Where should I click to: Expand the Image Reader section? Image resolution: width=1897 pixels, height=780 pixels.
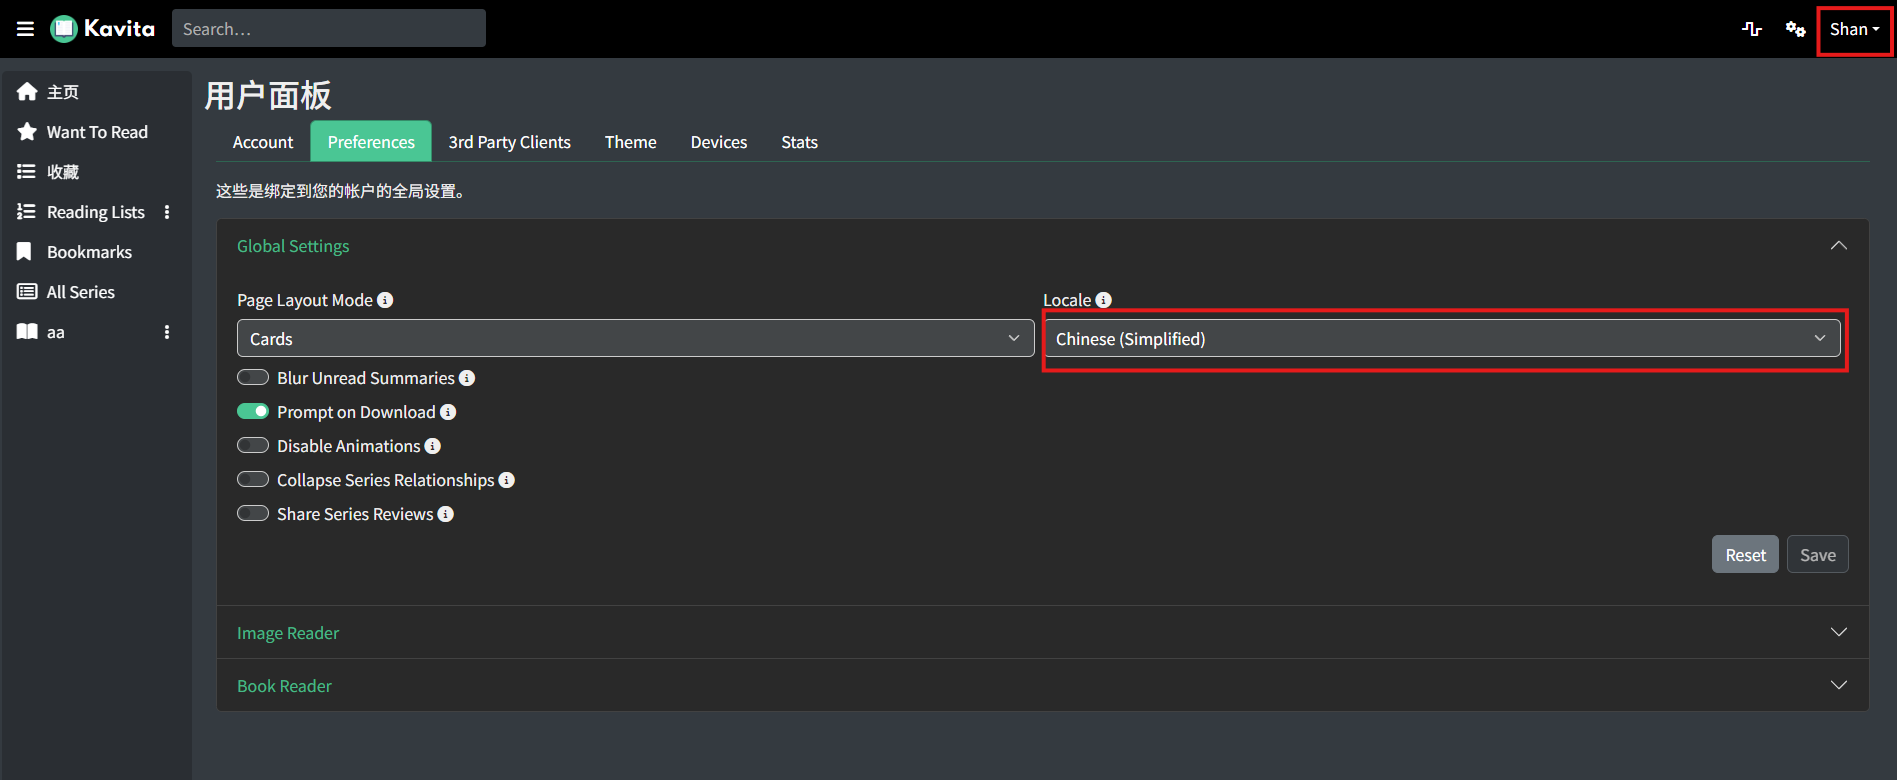point(1042,632)
